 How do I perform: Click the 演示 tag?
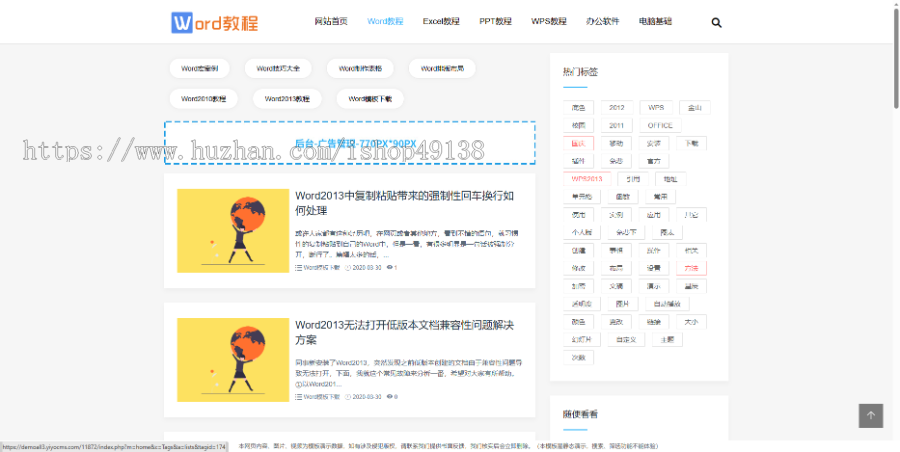[x=653, y=285]
